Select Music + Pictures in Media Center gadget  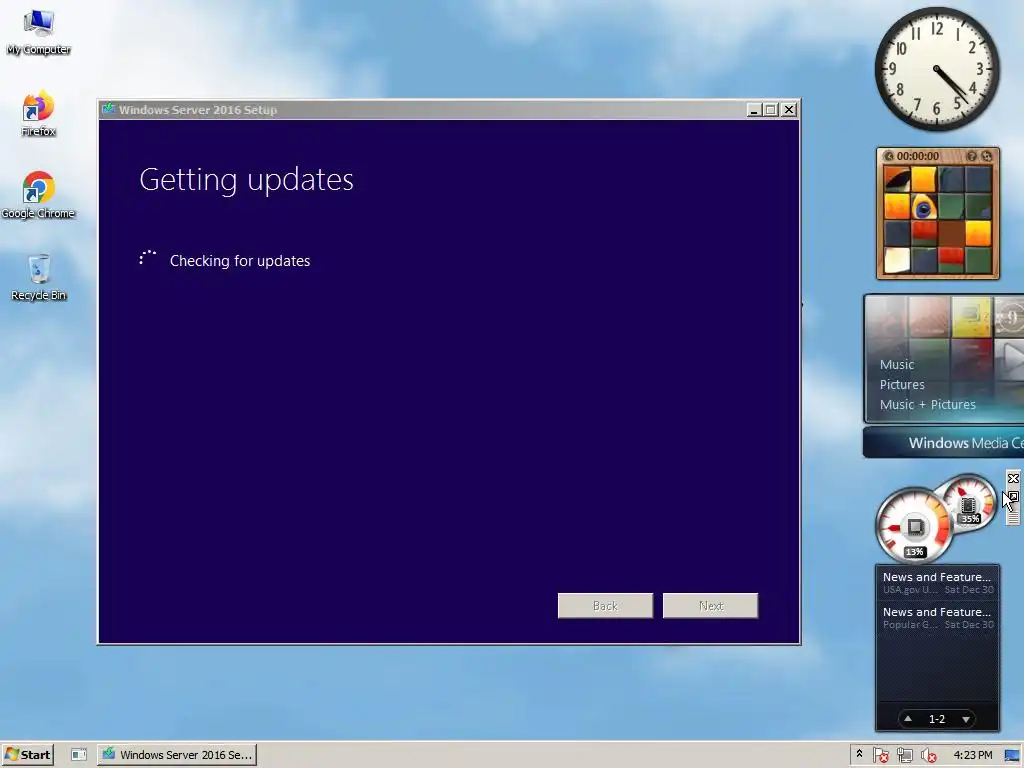coord(927,405)
